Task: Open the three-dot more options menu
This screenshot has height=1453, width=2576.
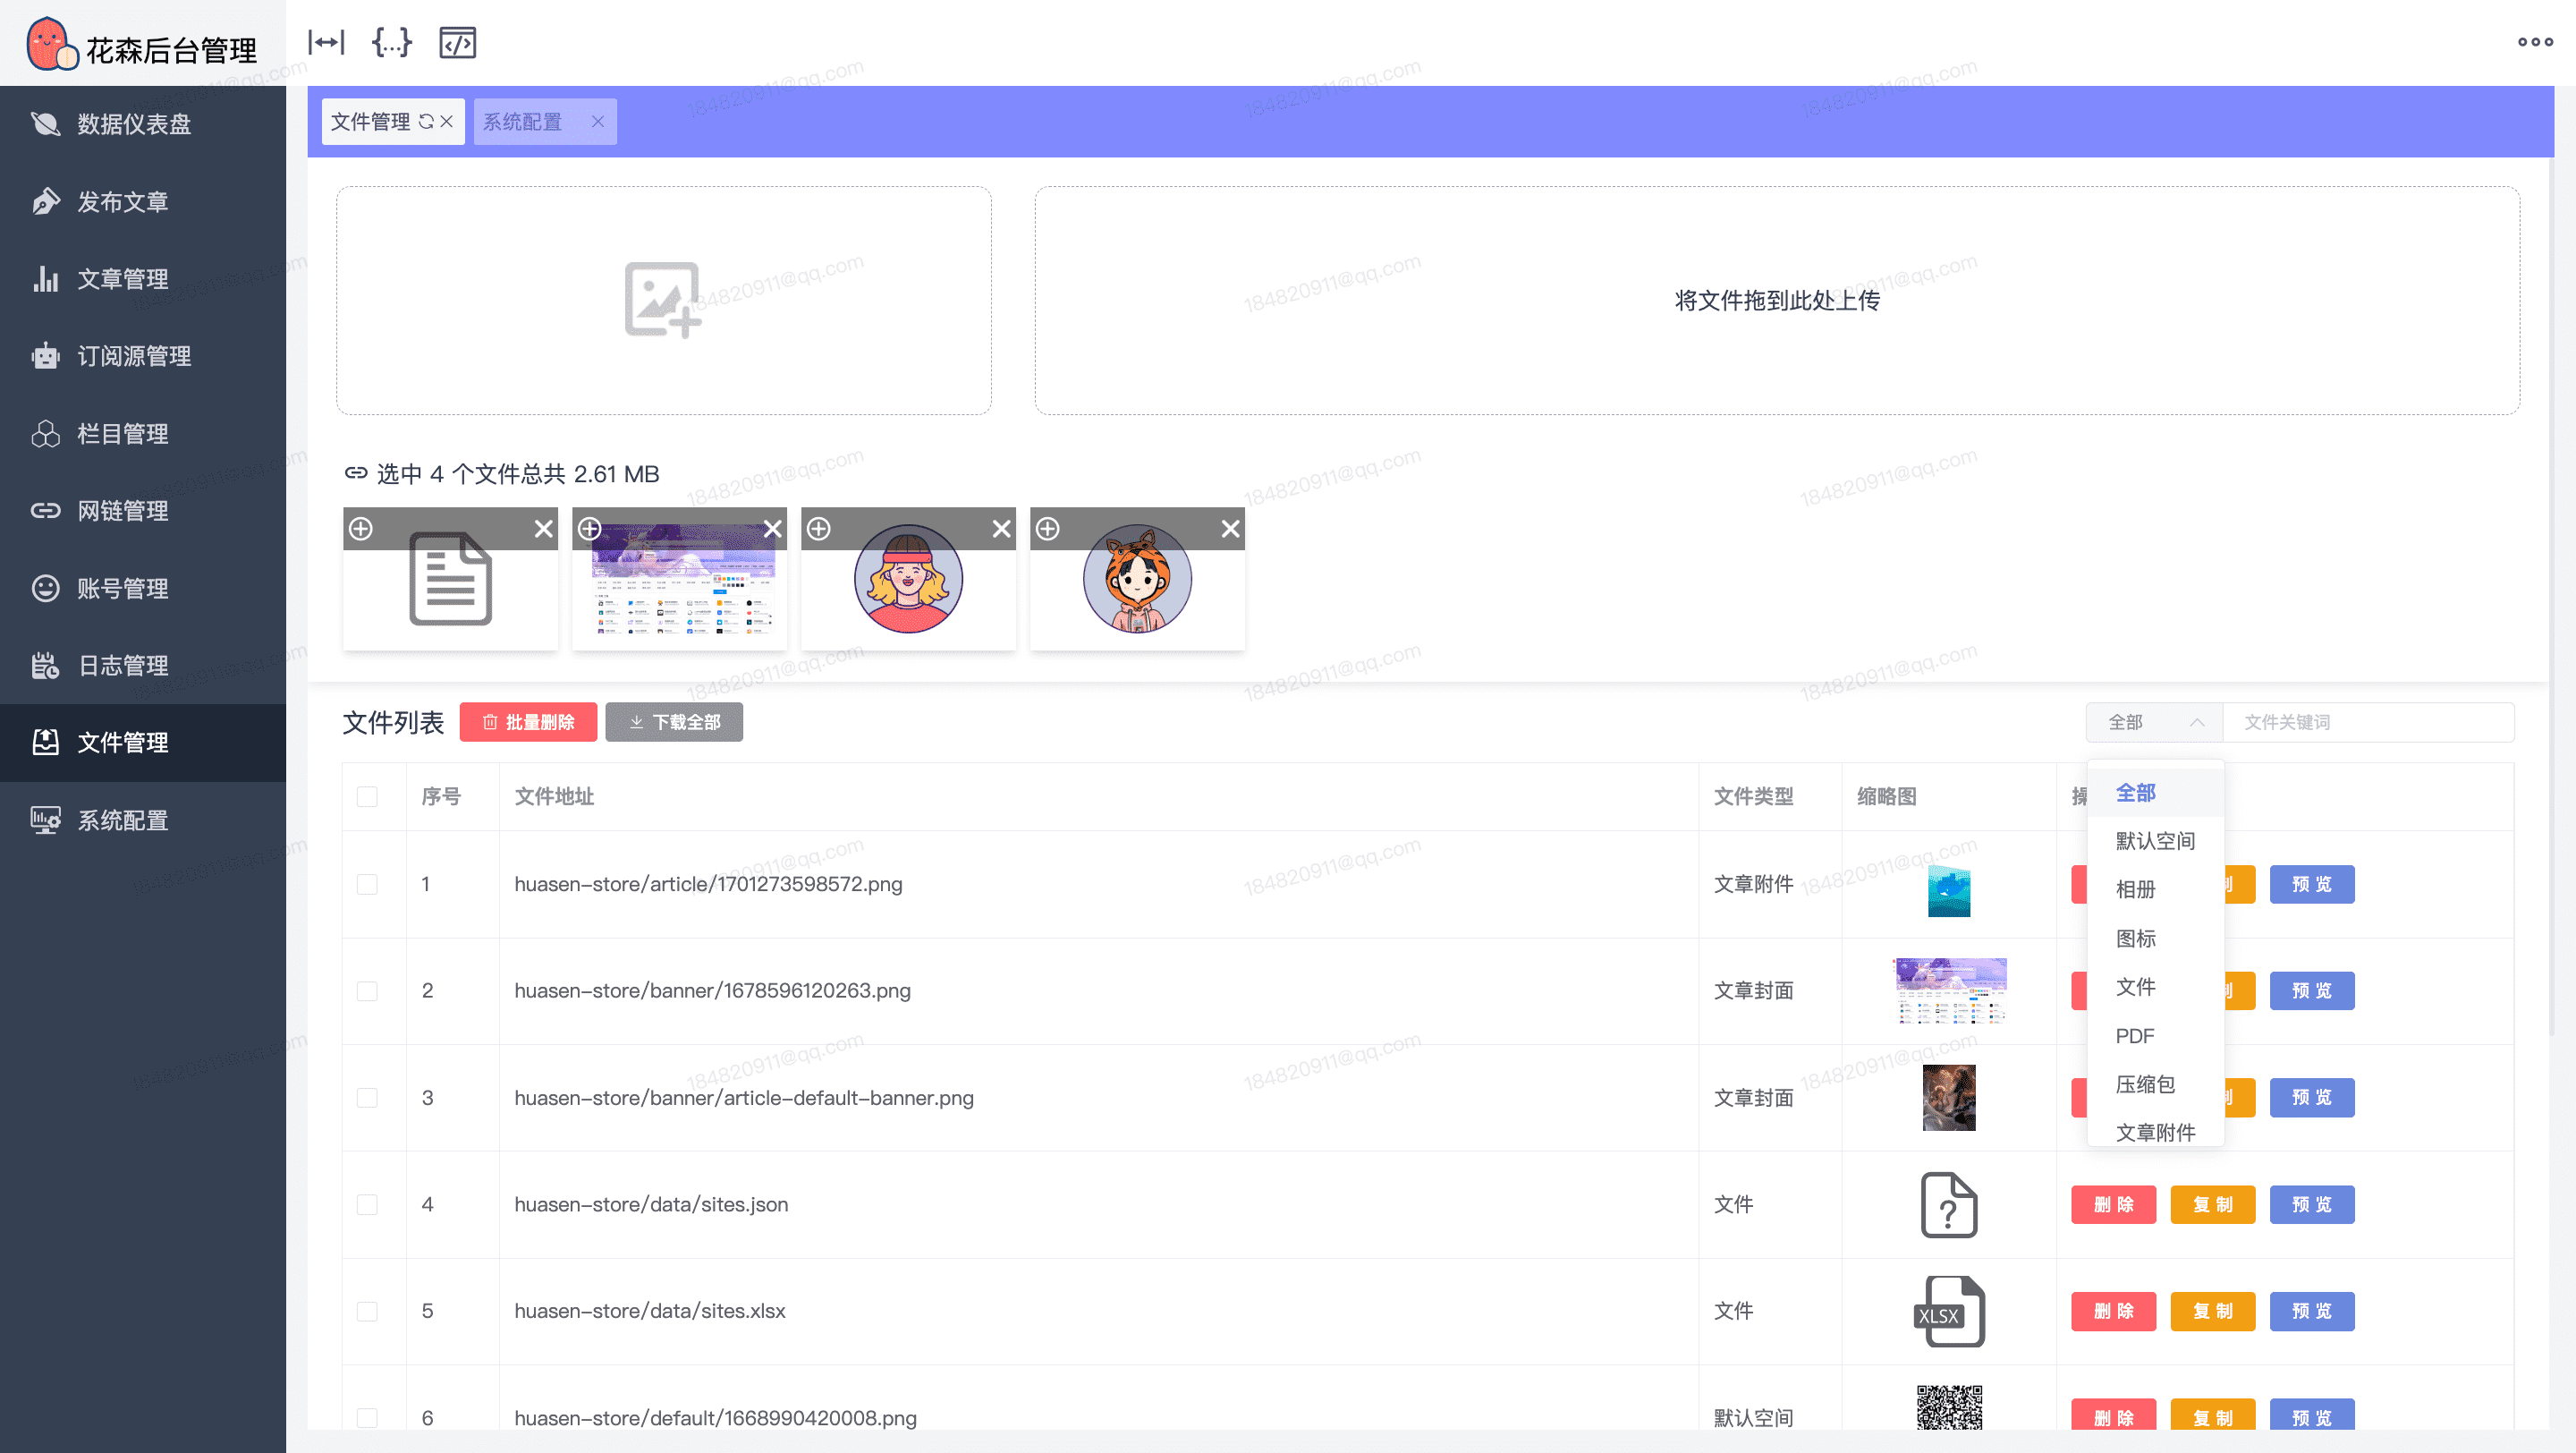Action: 2535,42
